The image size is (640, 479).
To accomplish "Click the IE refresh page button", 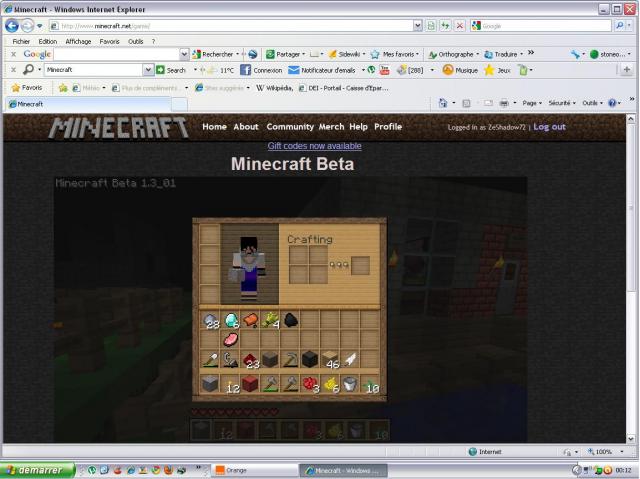I will point(445,26).
